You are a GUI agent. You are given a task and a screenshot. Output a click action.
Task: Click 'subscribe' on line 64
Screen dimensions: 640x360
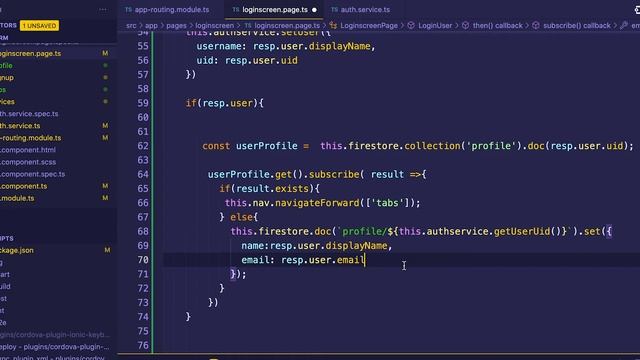pos(334,174)
